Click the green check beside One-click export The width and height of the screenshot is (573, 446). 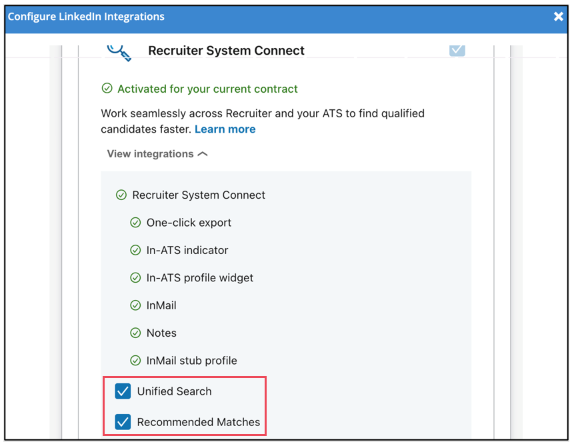[x=135, y=222]
